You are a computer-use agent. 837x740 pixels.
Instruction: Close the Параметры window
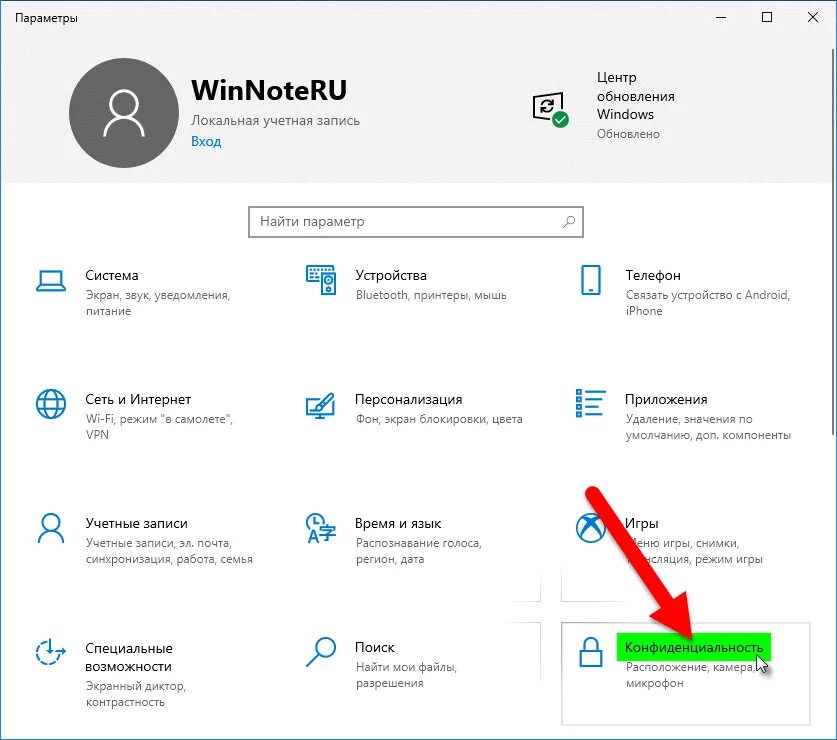point(813,18)
